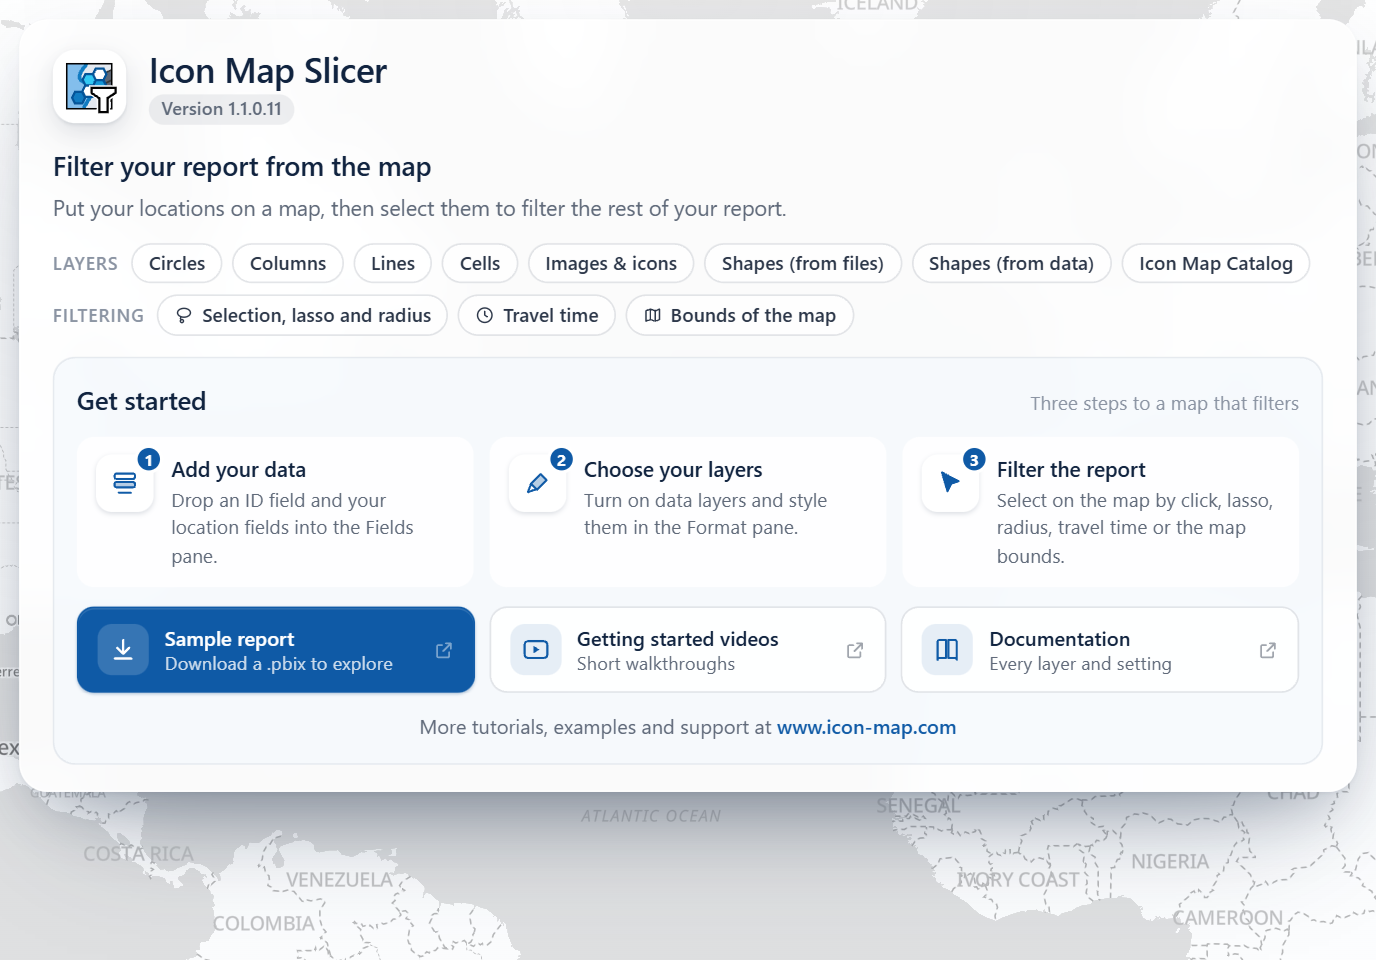Click the map icon in Bounds of the map chip
Image resolution: width=1376 pixels, height=960 pixels.
click(653, 315)
